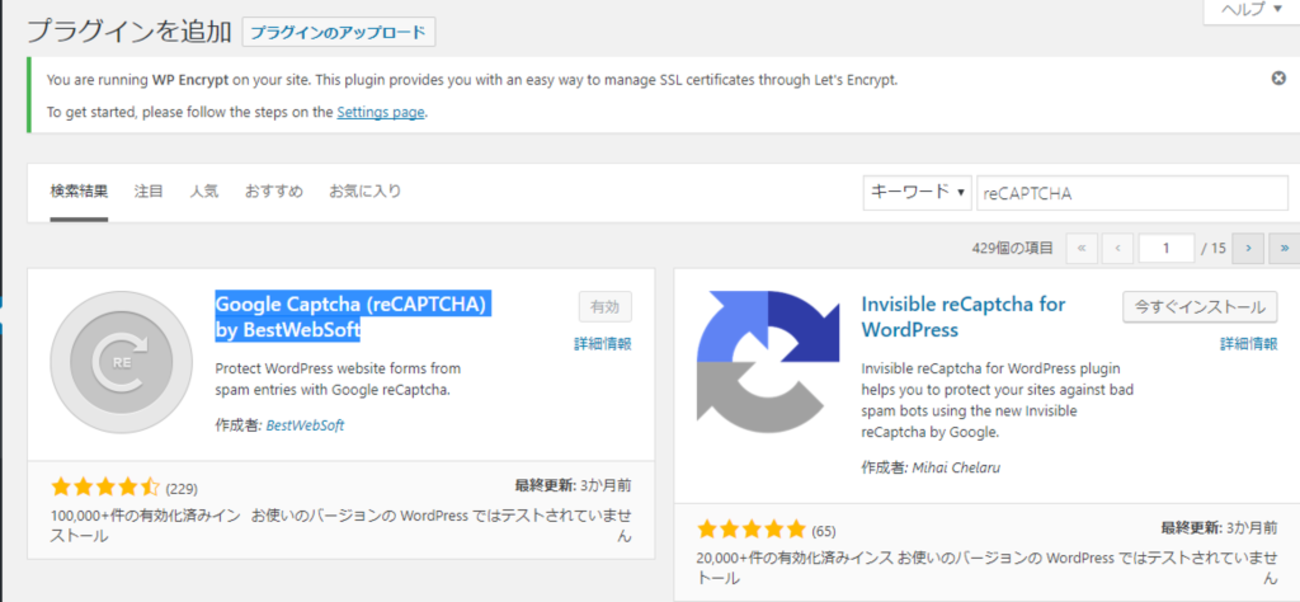The width and height of the screenshot is (1300, 602).
Task: Click the 100,000+ active installs text
Action: (145, 526)
